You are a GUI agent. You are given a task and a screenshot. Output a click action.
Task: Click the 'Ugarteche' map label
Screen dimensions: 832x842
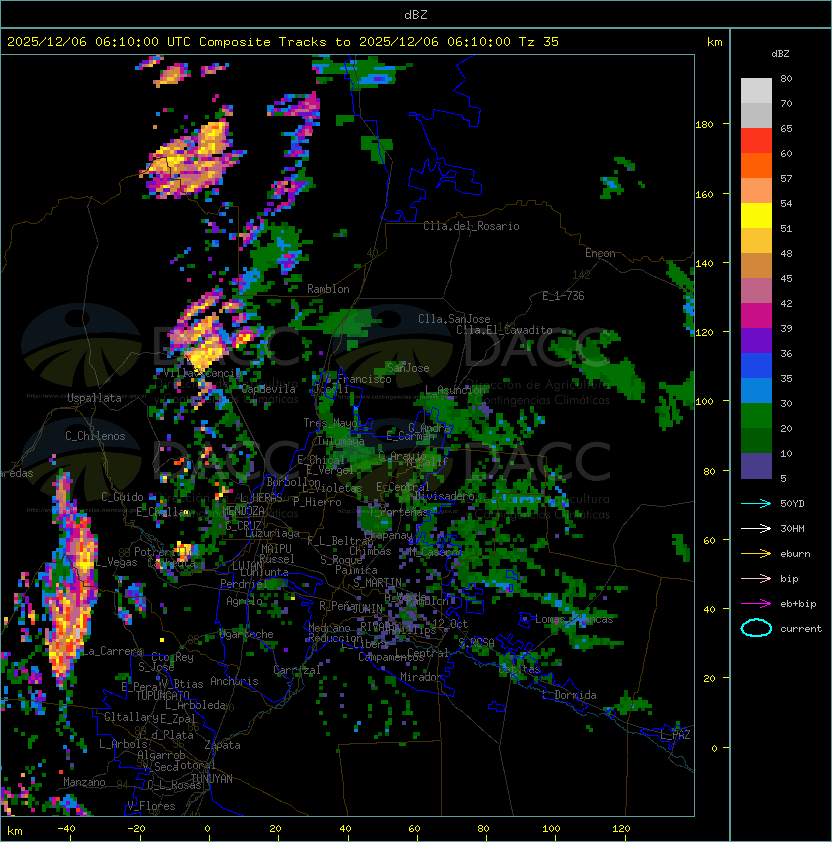[x=247, y=634]
